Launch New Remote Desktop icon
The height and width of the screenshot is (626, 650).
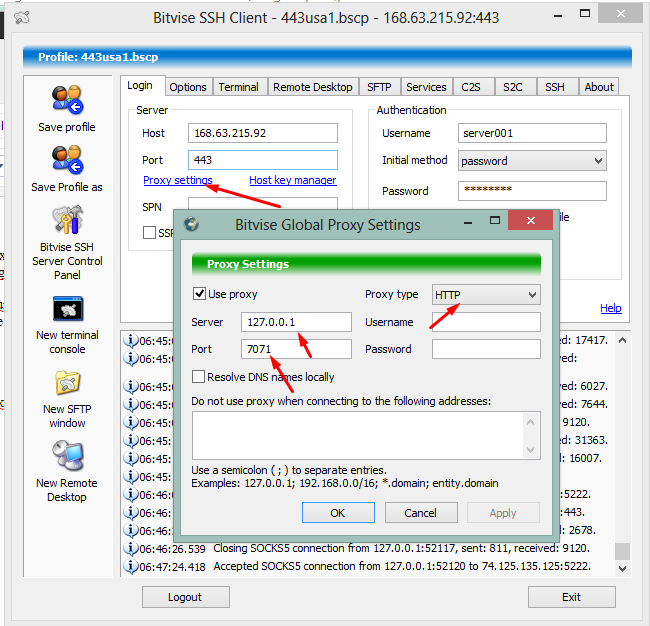point(68,456)
